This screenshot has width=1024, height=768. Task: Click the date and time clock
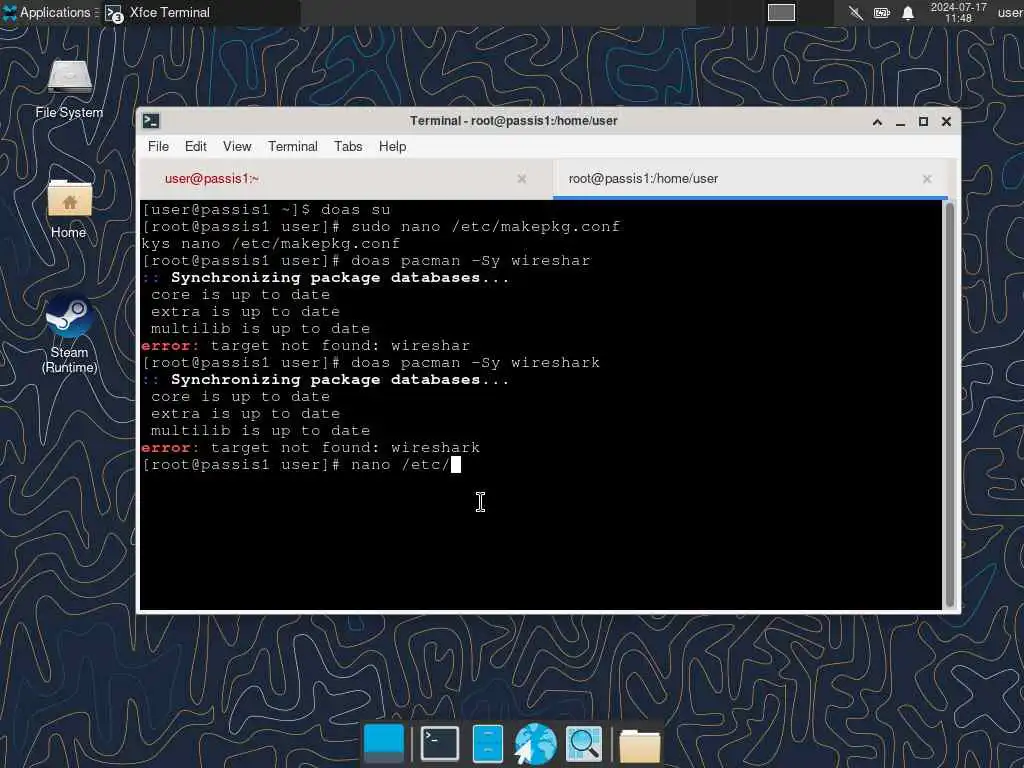958,12
